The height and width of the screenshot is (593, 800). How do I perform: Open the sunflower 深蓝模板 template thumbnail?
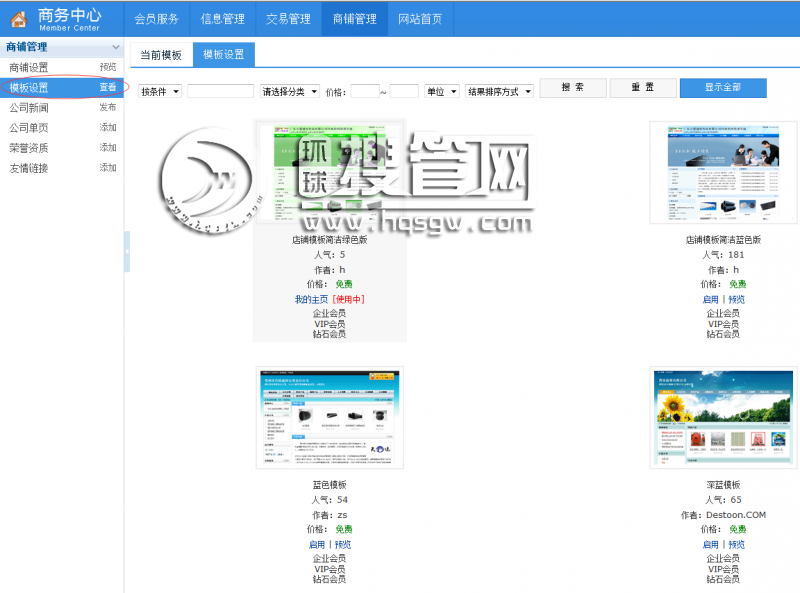point(709,417)
